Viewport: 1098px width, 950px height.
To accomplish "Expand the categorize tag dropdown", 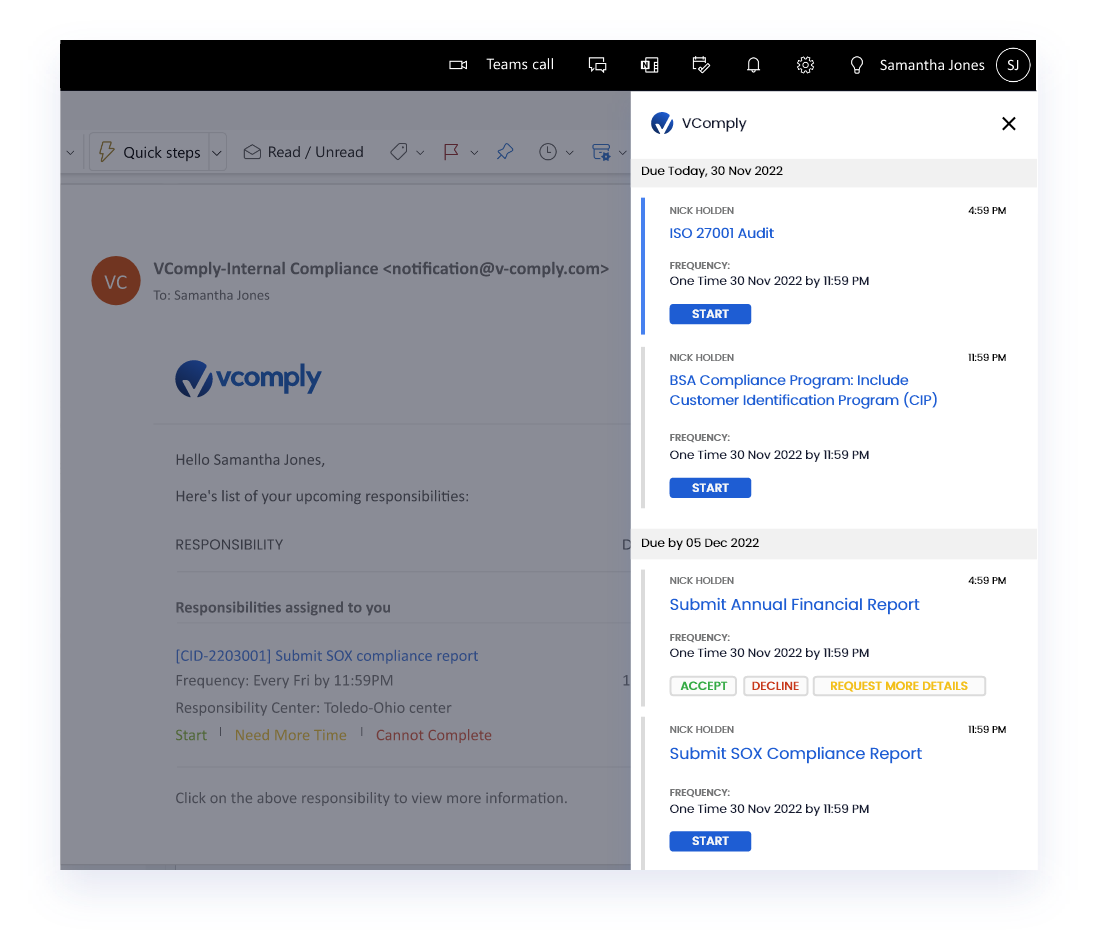I will click(x=420, y=153).
